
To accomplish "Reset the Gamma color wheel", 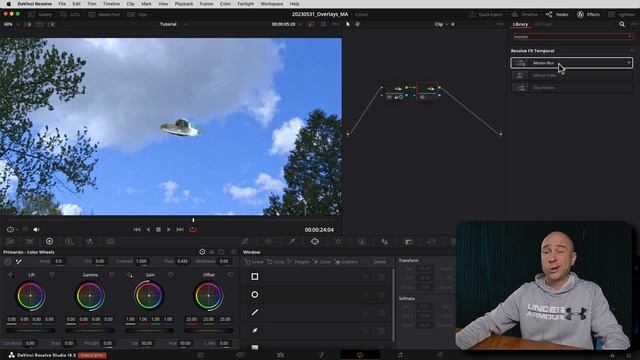I will click(x=111, y=275).
